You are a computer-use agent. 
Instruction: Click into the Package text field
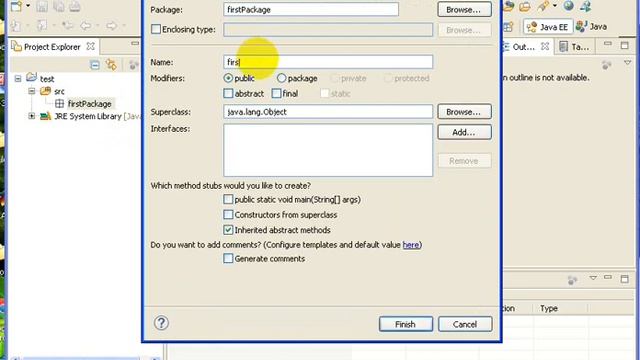pos(311,9)
